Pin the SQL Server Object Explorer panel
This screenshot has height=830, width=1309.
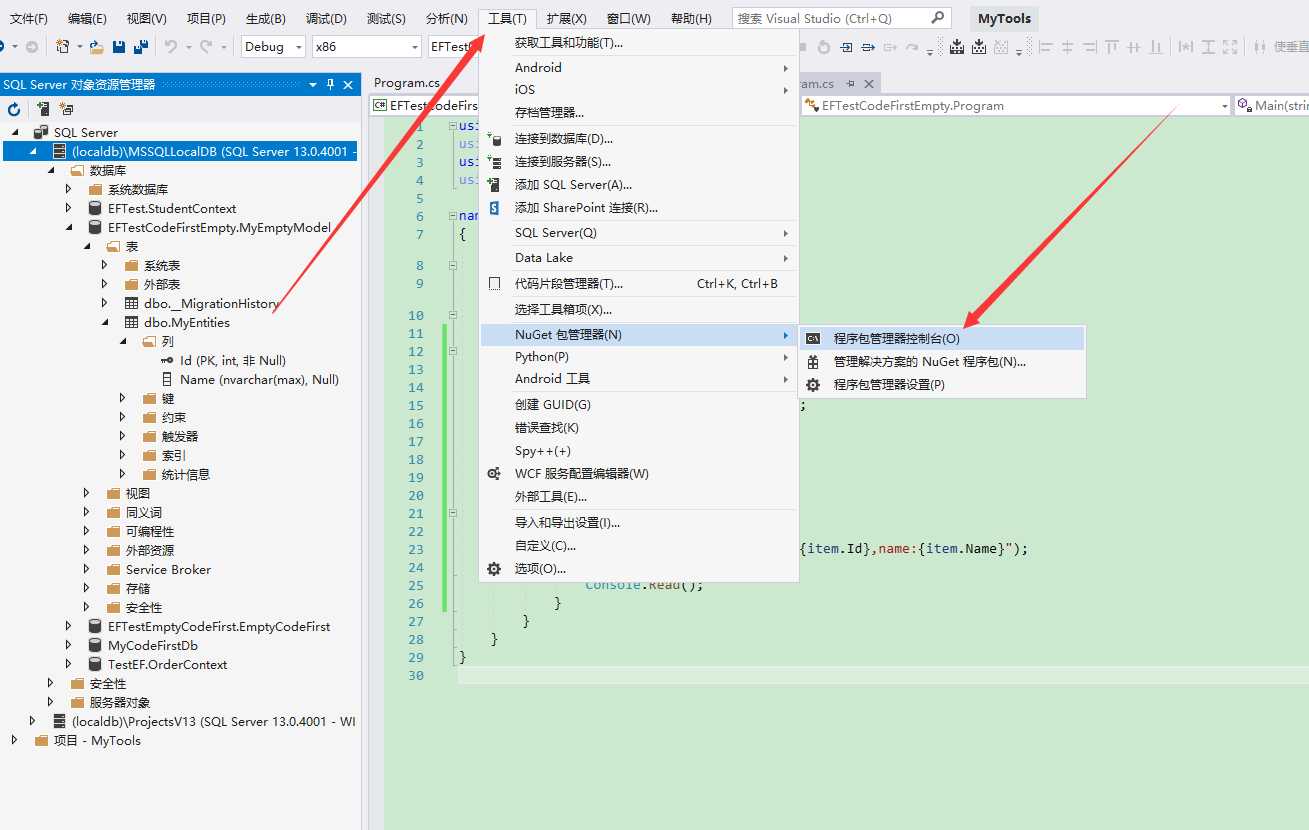pyautogui.click(x=331, y=85)
